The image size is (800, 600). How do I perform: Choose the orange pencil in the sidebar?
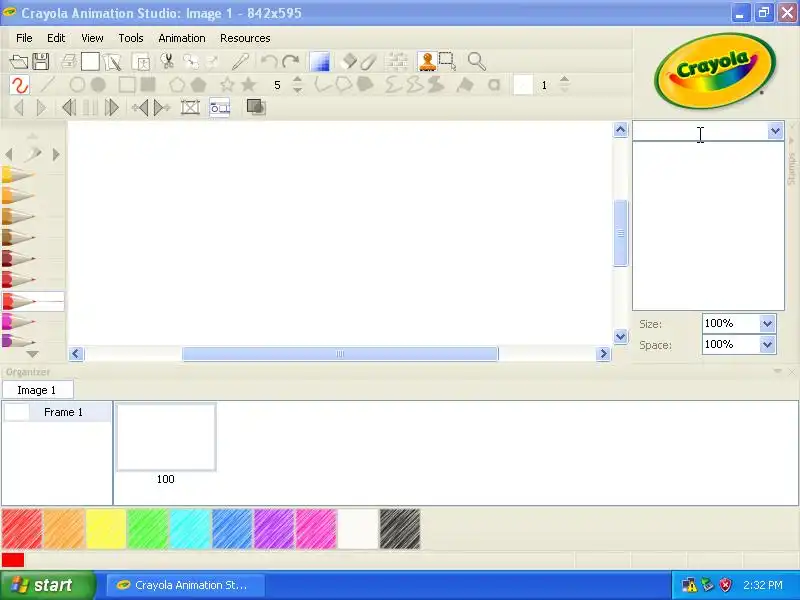pos(18,196)
